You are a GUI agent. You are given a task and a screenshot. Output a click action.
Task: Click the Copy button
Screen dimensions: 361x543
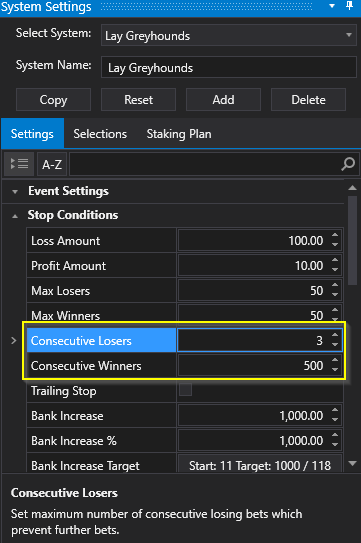coord(53,100)
